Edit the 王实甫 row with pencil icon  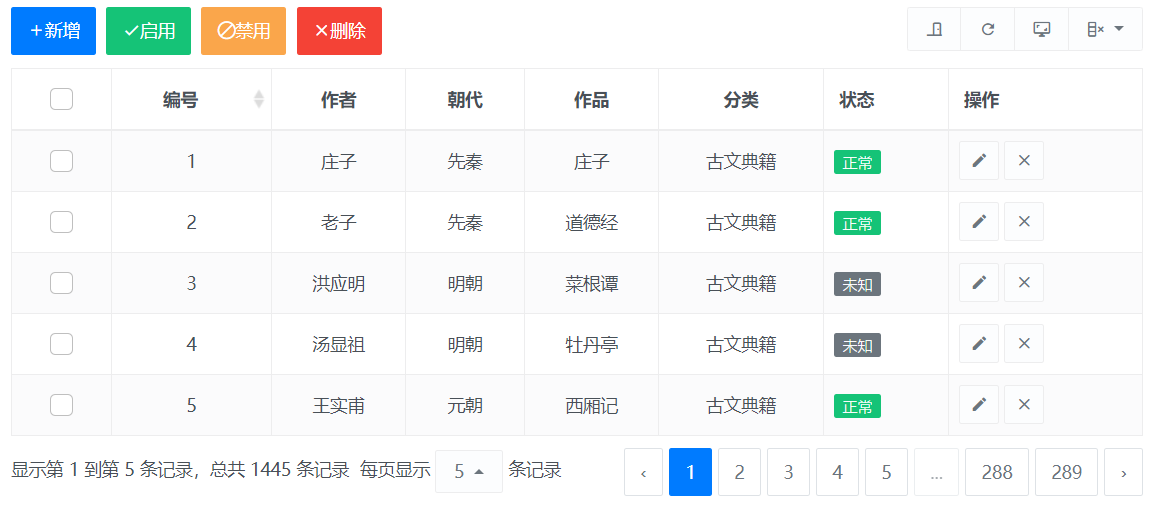click(x=979, y=405)
